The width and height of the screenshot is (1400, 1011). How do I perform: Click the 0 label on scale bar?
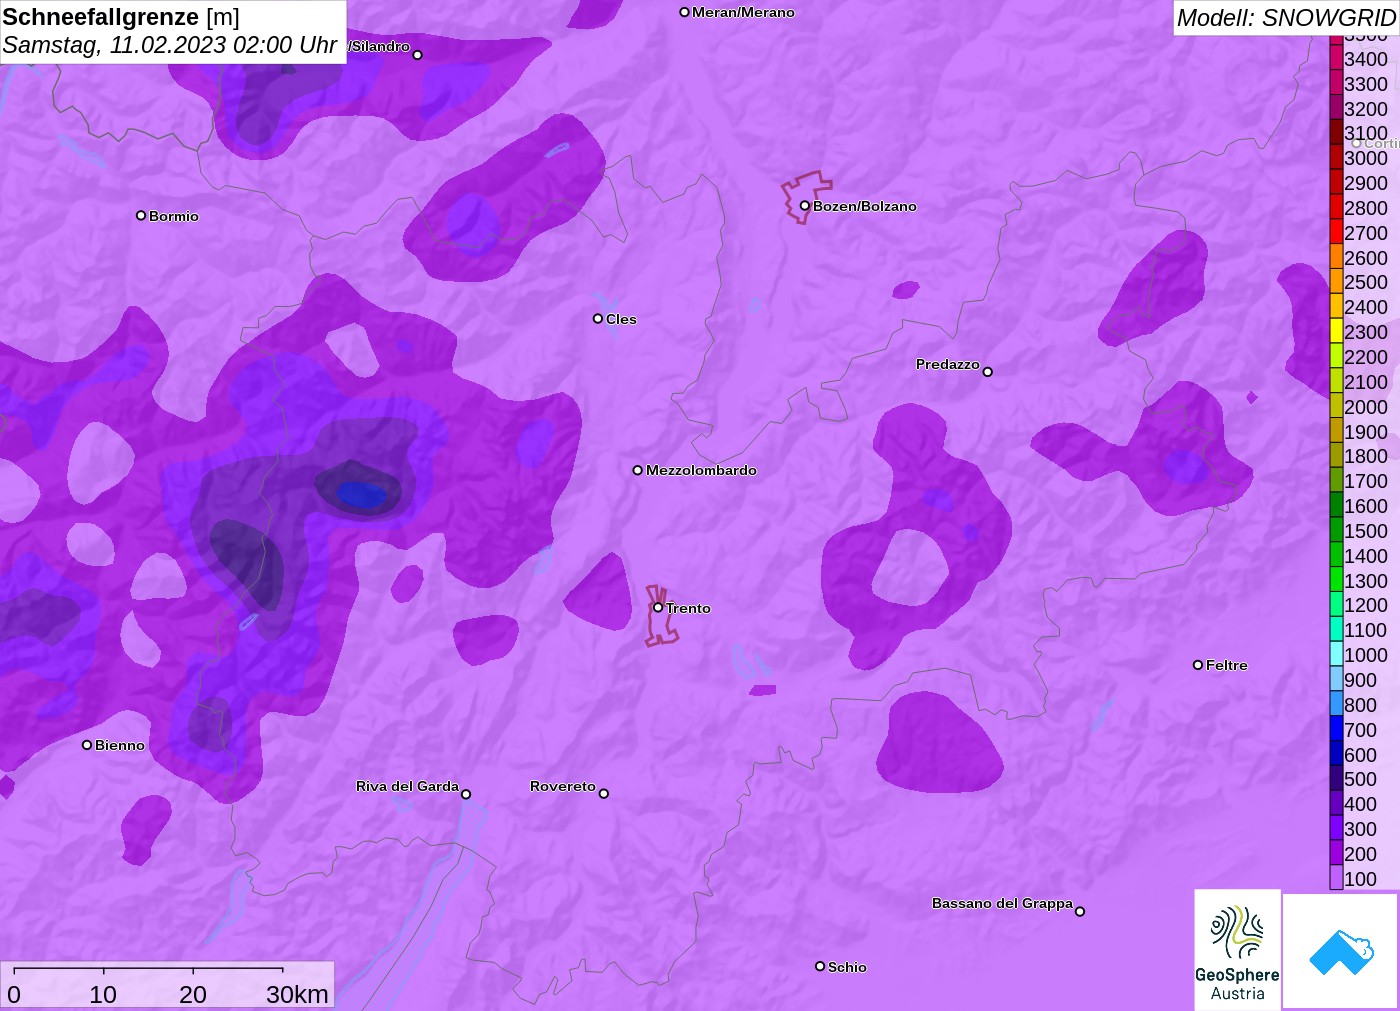pyautogui.click(x=14, y=994)
